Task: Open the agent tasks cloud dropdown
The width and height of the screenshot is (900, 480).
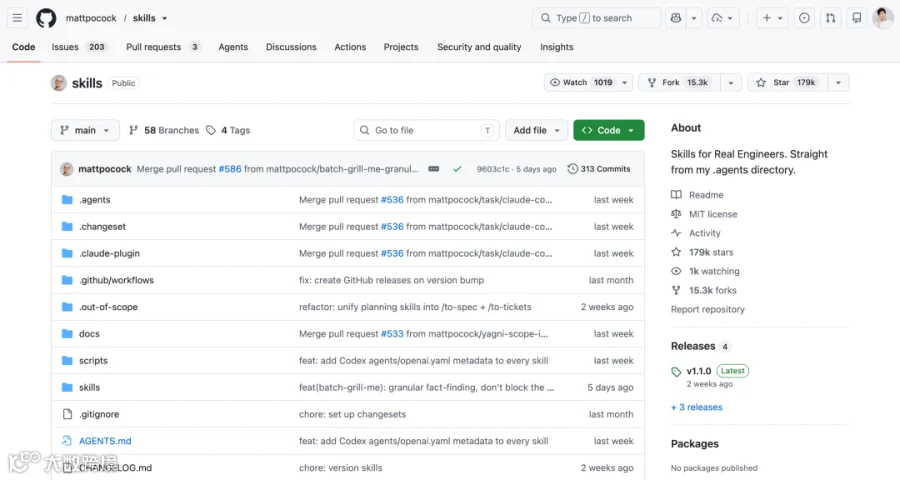Action: click(722, 18)
